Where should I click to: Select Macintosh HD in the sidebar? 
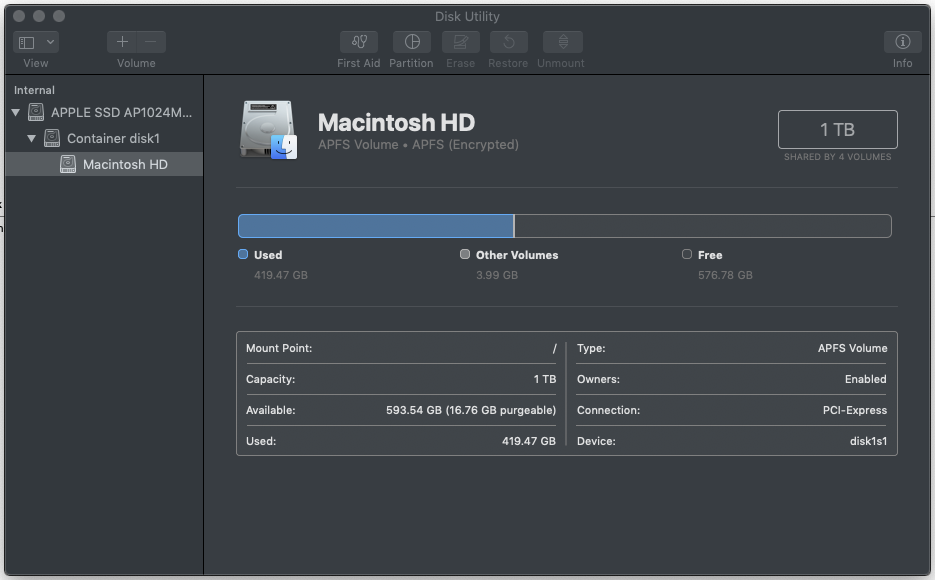(104, 164)
